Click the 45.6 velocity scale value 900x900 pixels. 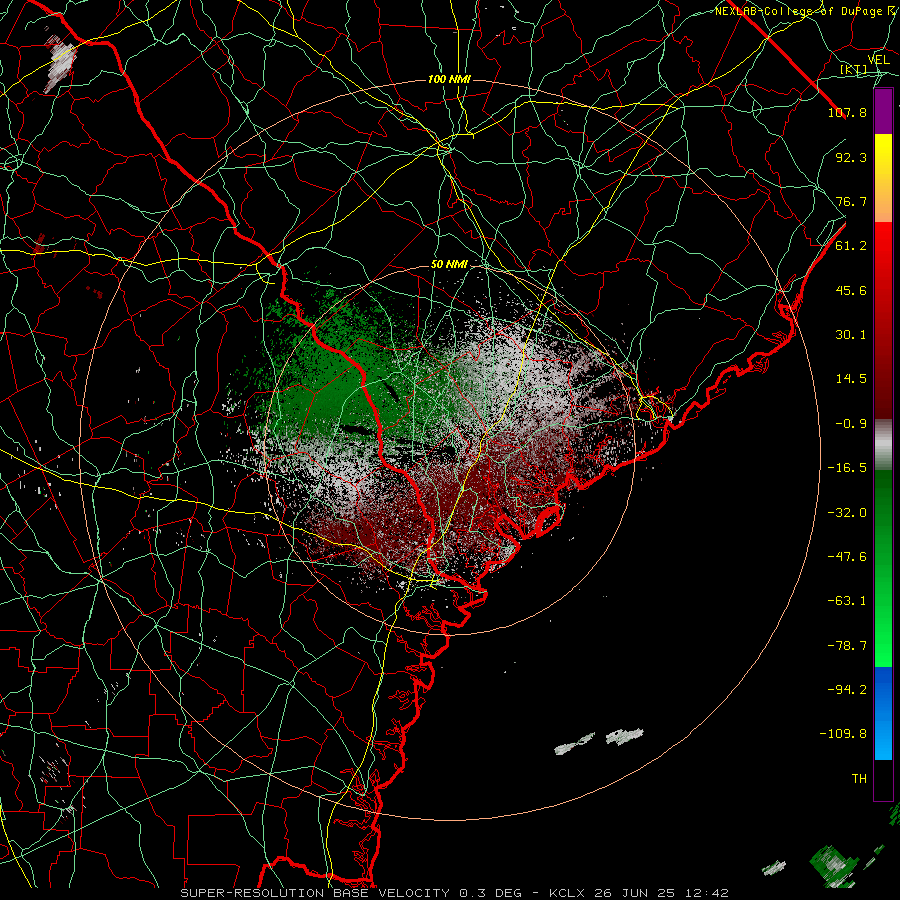click(x=851, y=290)
